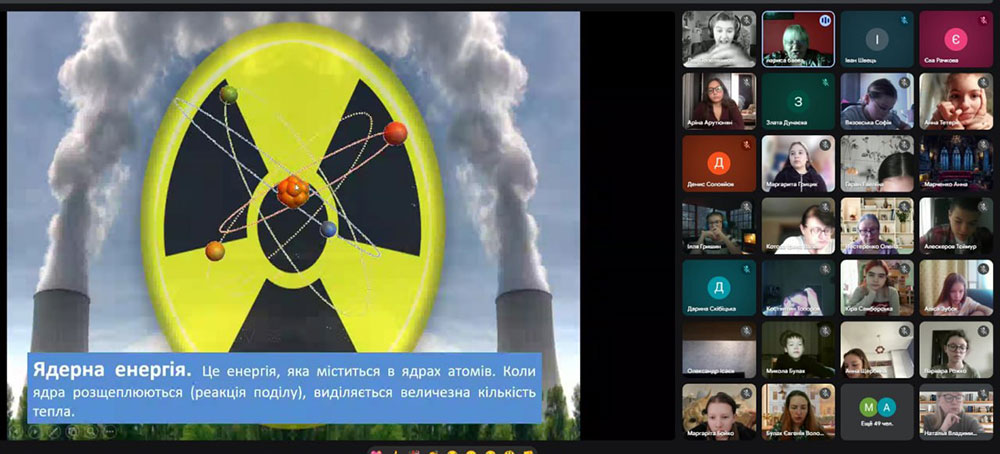The height and width of the screenshot is (454, 1000).
Task: Select the Аріна Арутюнян video tile
Action: [718, 101]
